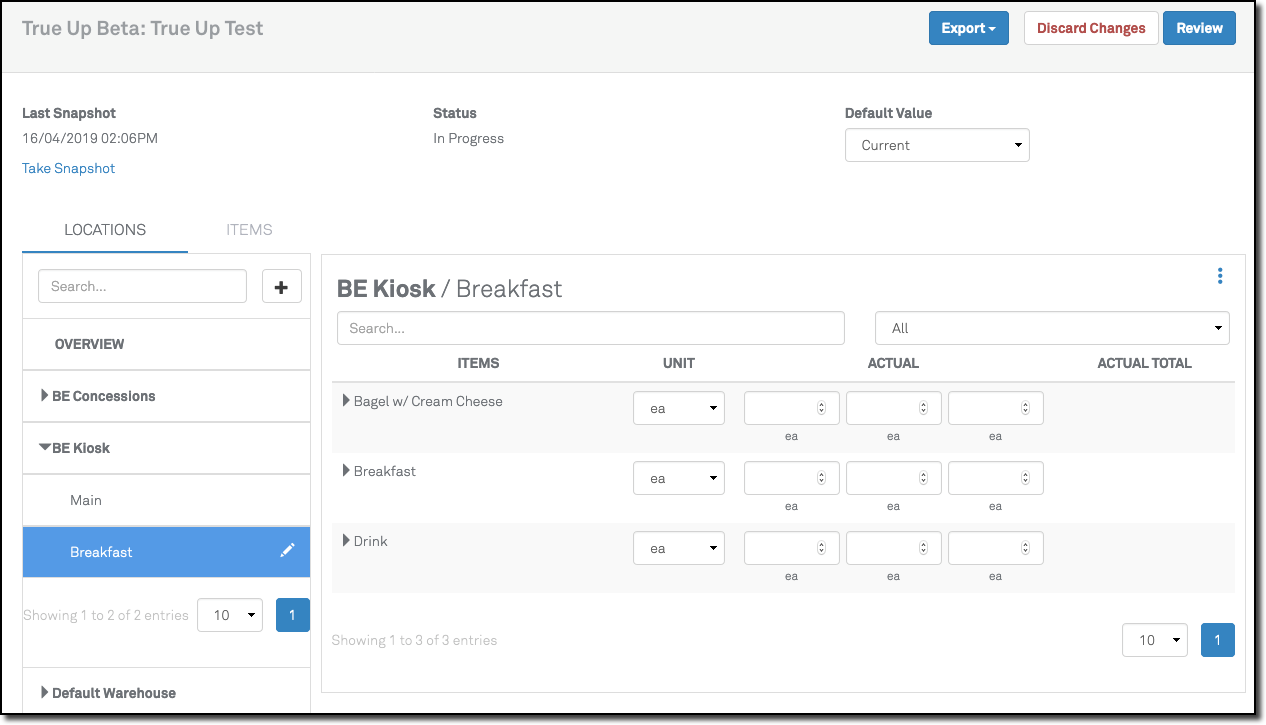Open the All filter dropdown

(1052, 328)
